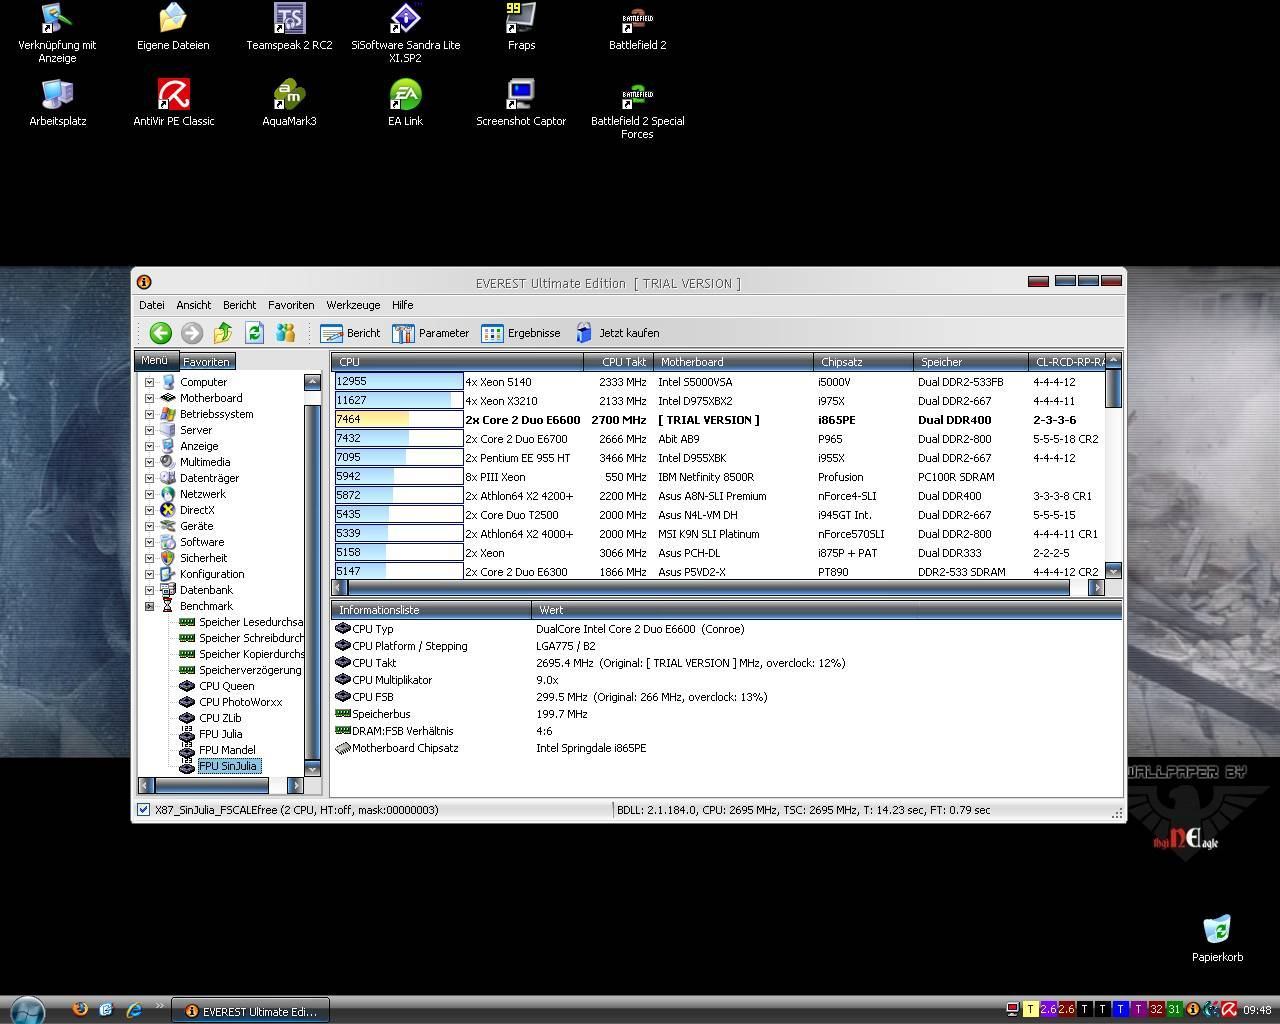Select the Software icon in tree
Screen dimensions: 1280x1024
coord(168,542)
